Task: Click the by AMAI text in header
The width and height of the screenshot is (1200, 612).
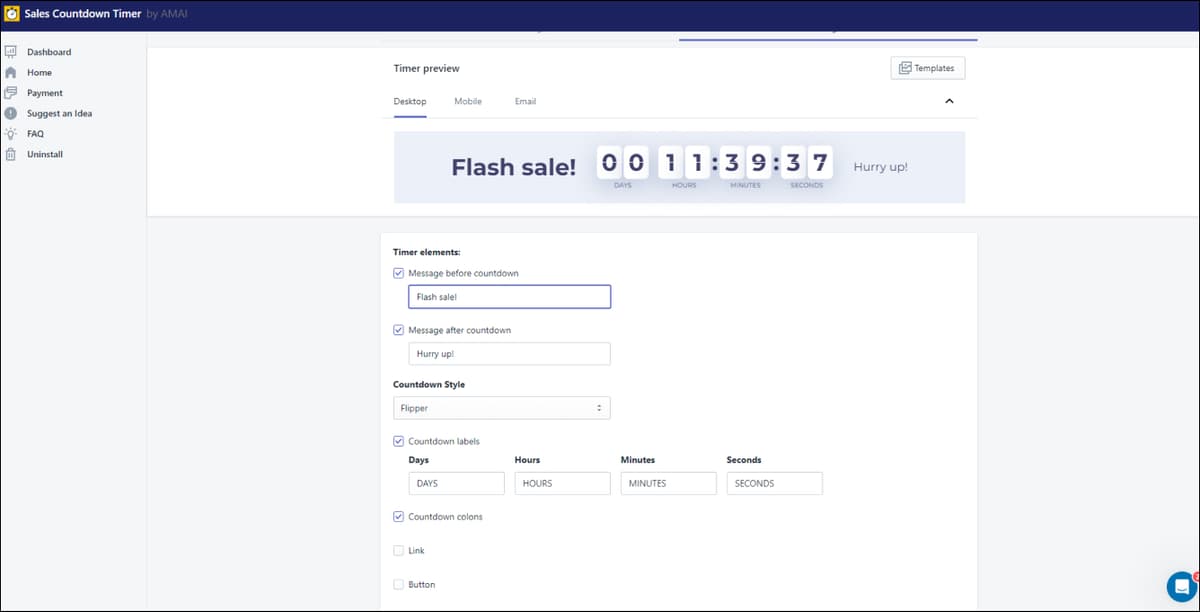Action: (165, 14)
